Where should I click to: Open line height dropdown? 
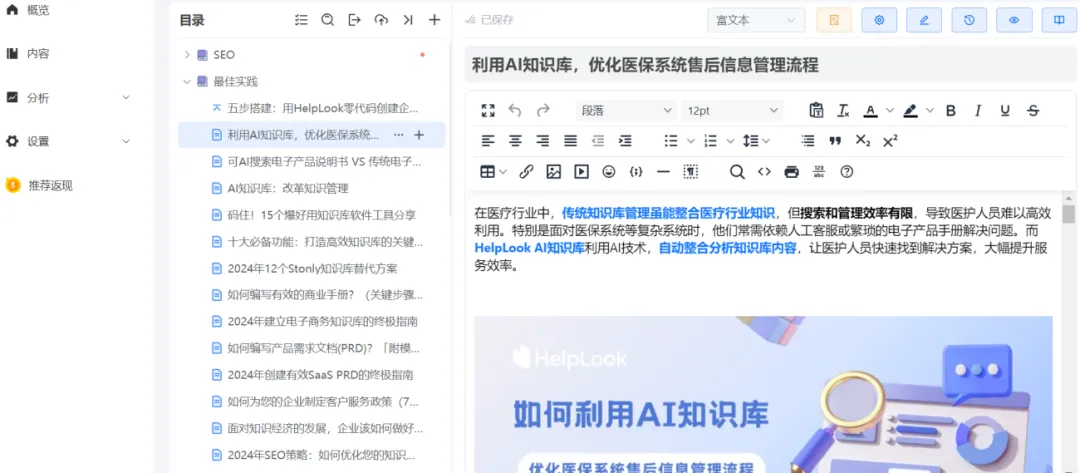click(756, 141)
